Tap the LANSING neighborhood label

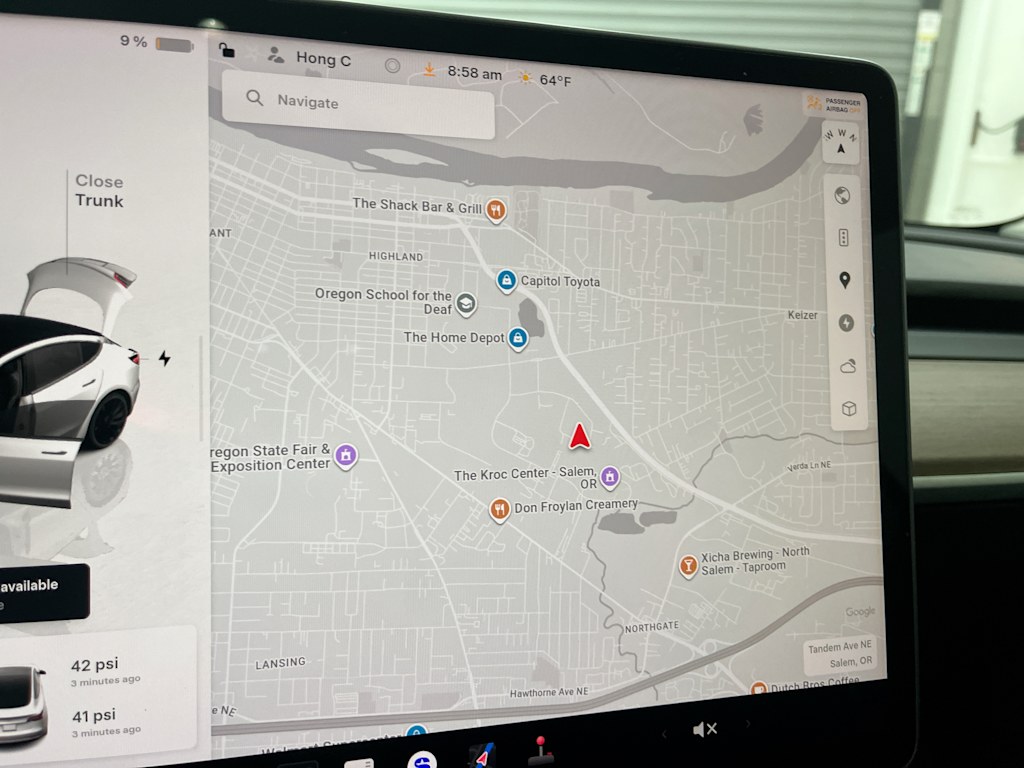(280, 663)
